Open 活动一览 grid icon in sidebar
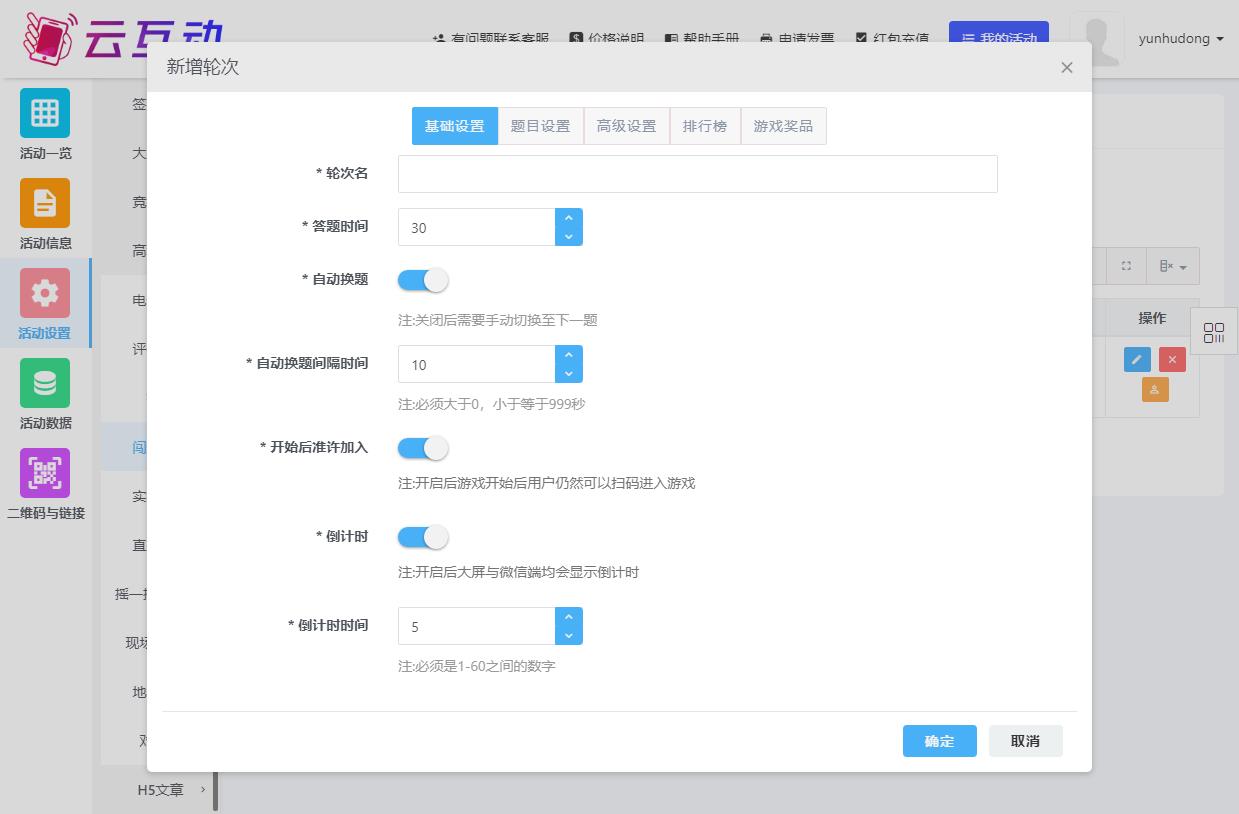This screenshot has height=814, width=1239. point(45,113)
